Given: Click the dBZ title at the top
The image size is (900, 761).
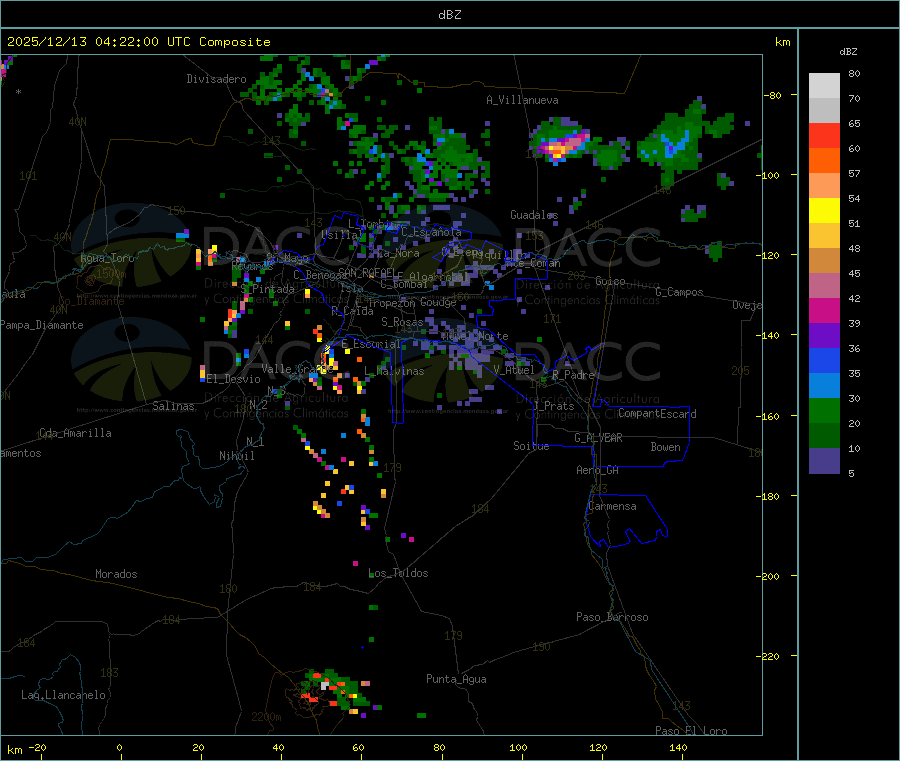Looking at the screenshot, I should click(x=449, y=15).
